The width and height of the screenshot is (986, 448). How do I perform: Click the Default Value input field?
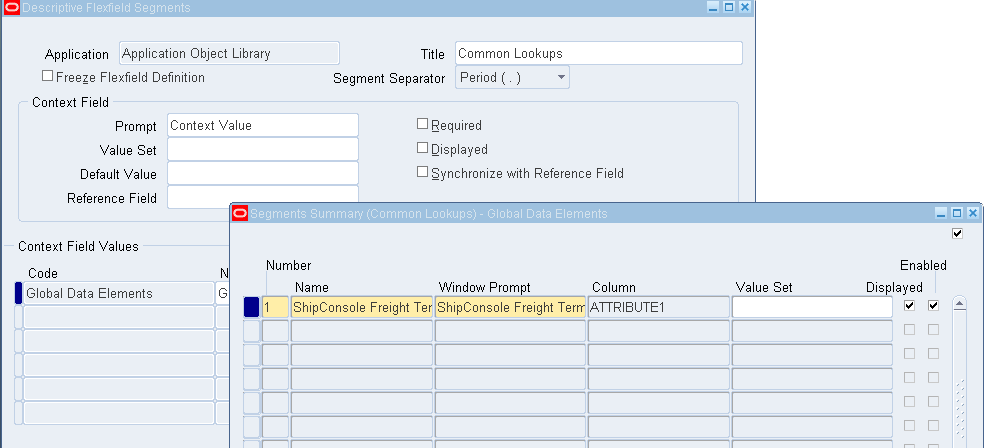[x=263, y=173]
